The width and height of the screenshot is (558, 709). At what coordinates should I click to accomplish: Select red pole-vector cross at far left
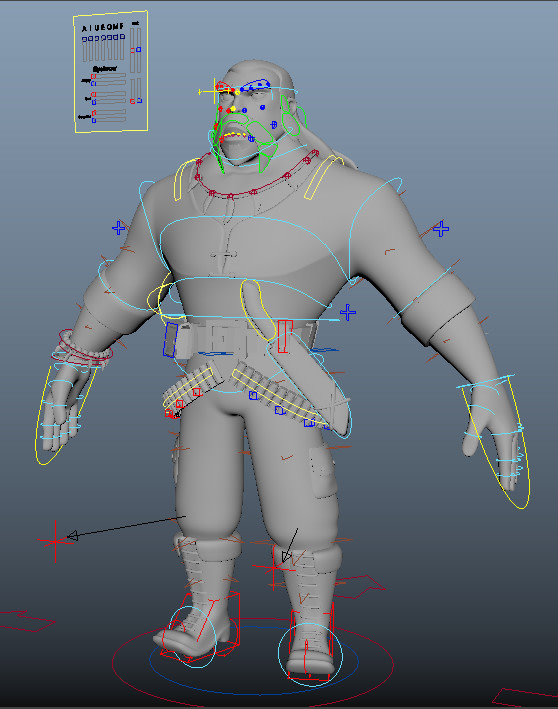(55, 541)
